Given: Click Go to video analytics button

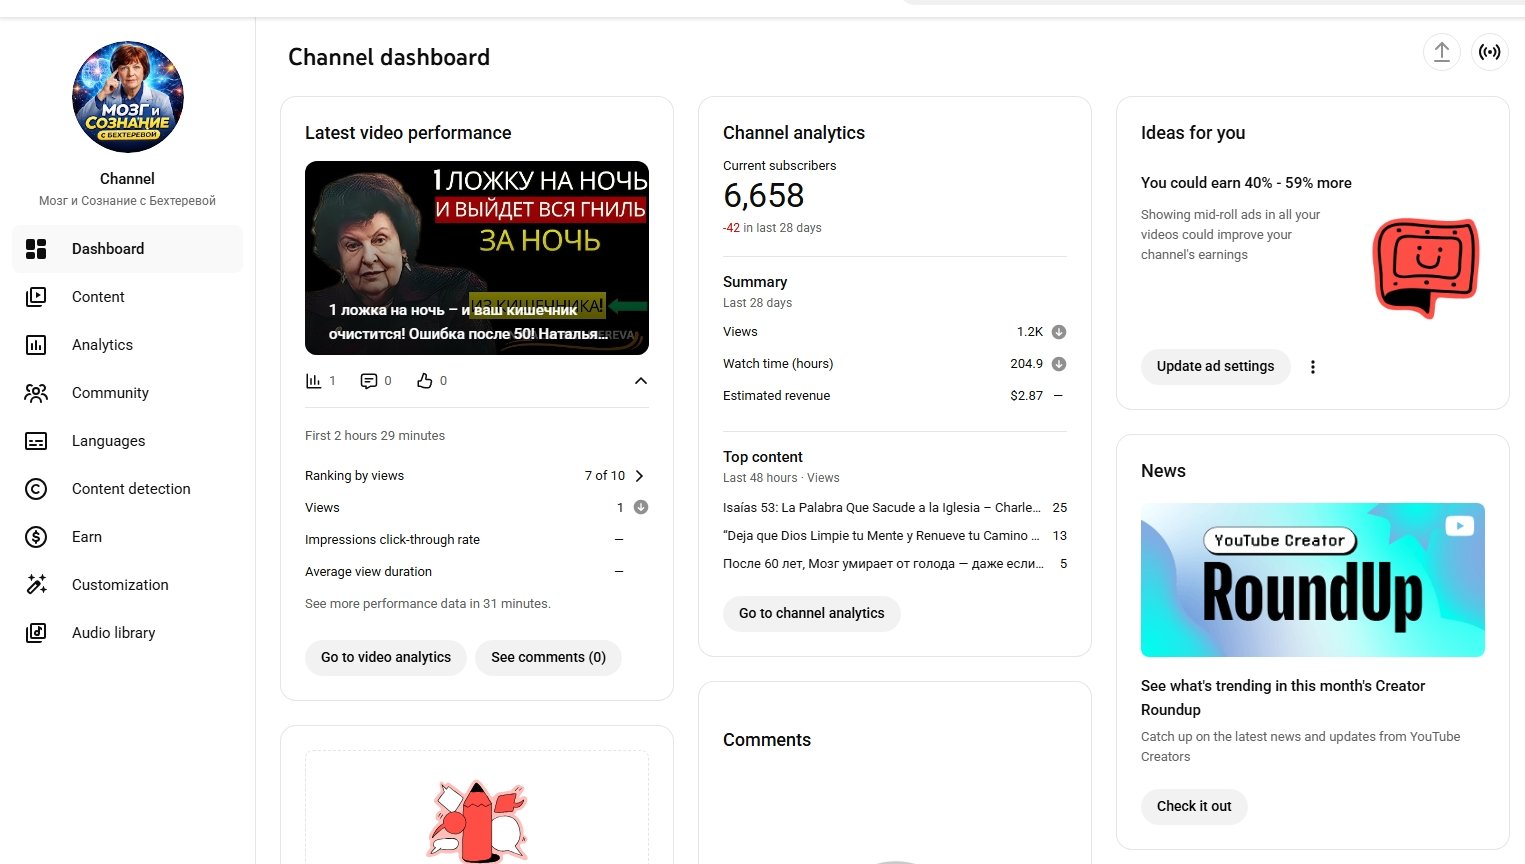Looking at the screenshot, I should (386, 657).
